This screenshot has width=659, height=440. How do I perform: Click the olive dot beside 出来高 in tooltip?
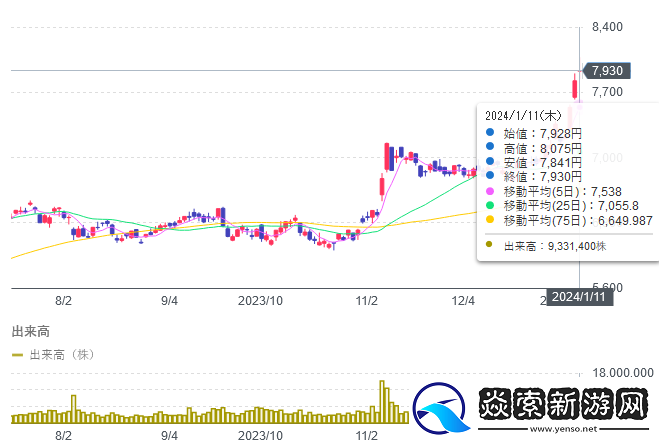click(x=488, y=244)
